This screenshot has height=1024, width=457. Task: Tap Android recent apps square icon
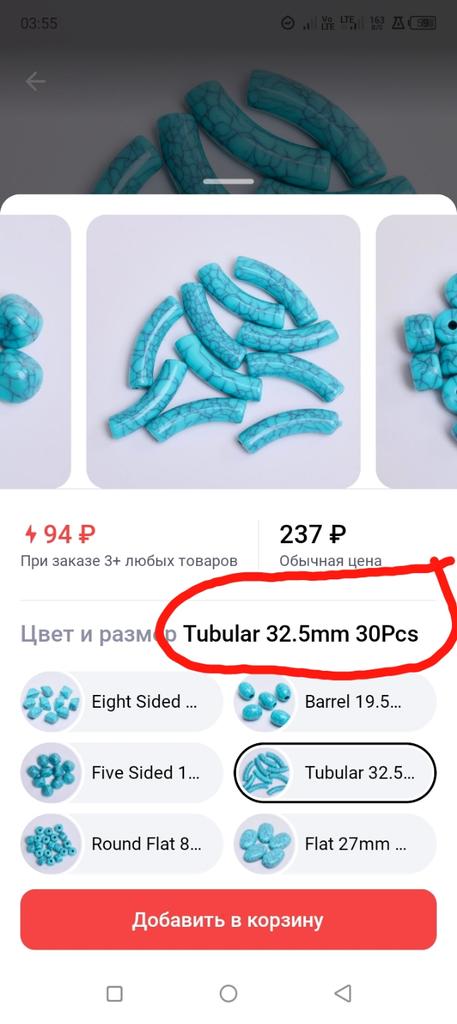coord(114,993)
